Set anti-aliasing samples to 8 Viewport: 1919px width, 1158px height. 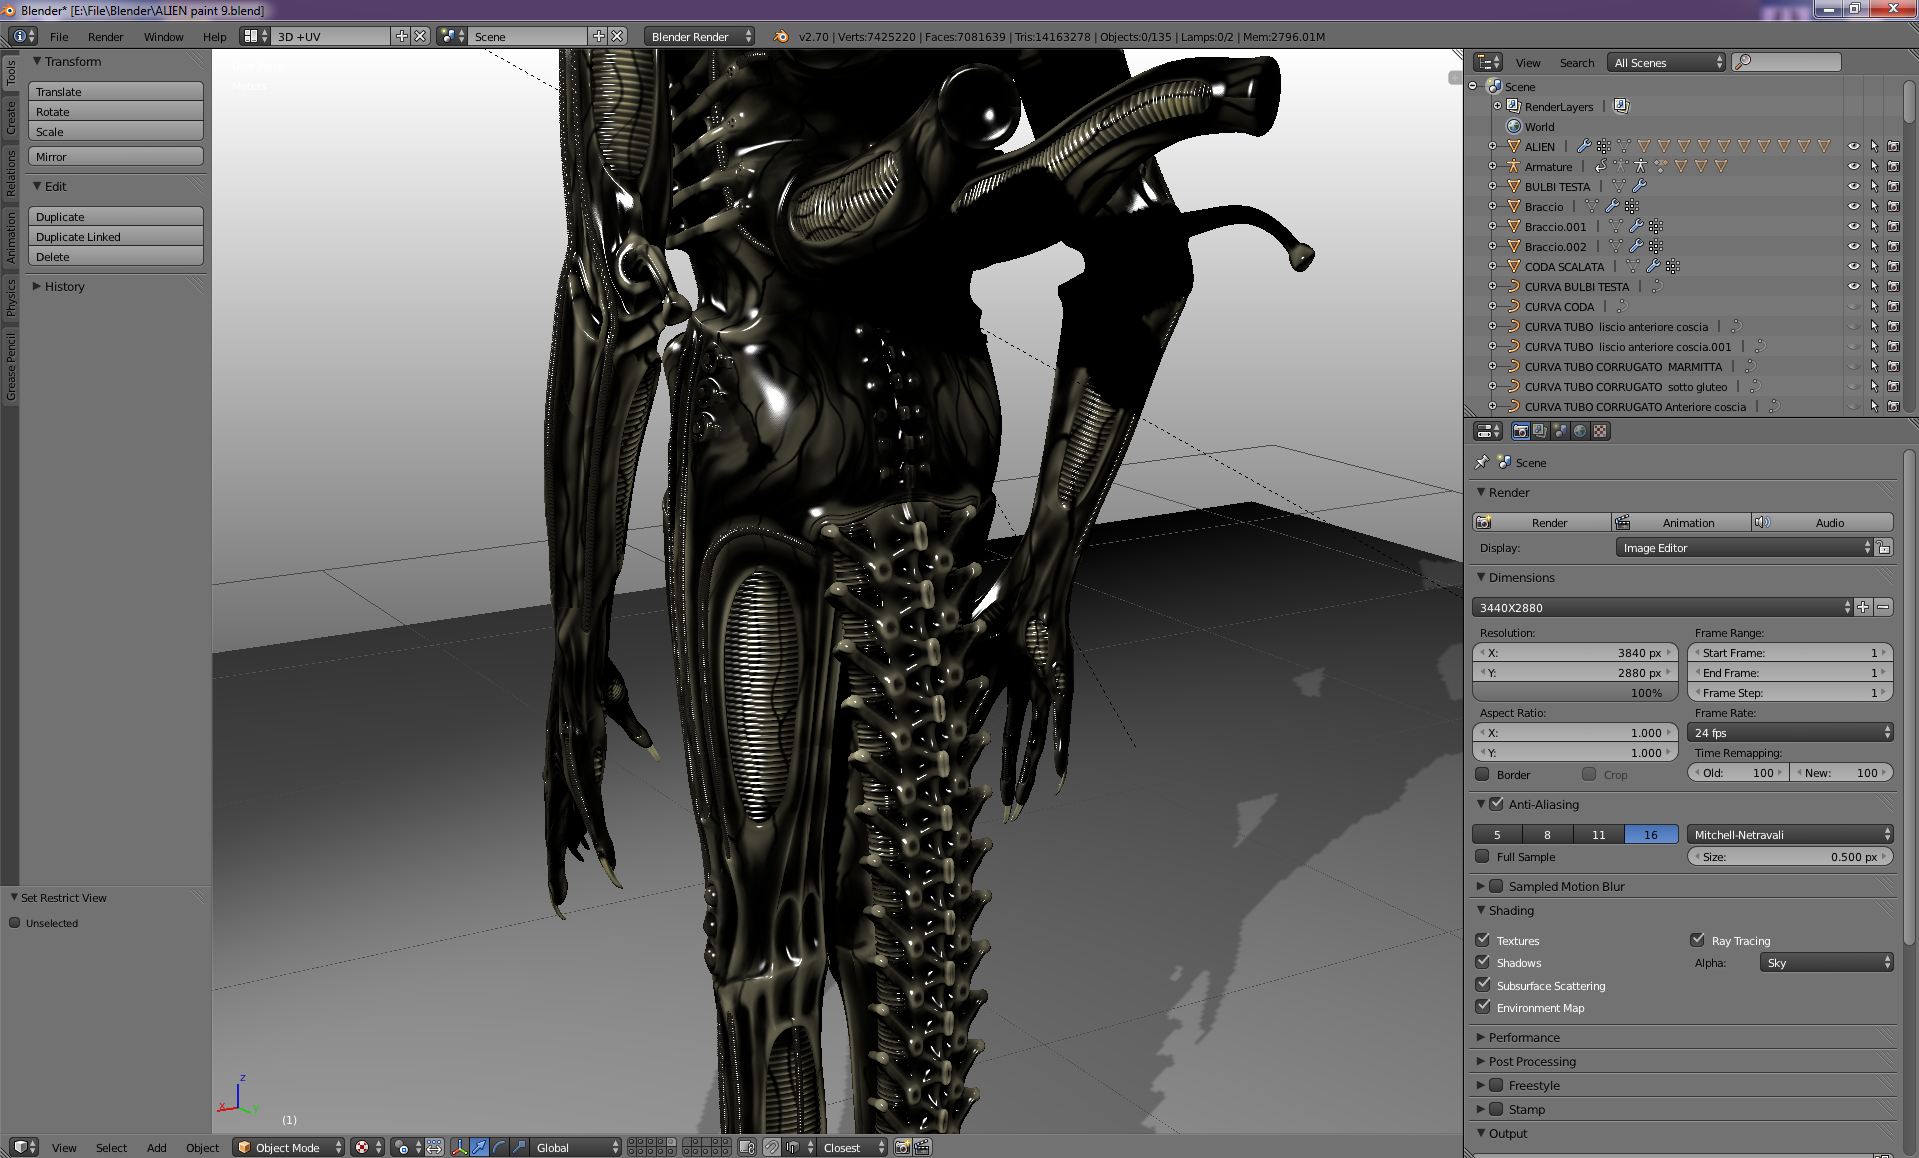click(1547, 834)
